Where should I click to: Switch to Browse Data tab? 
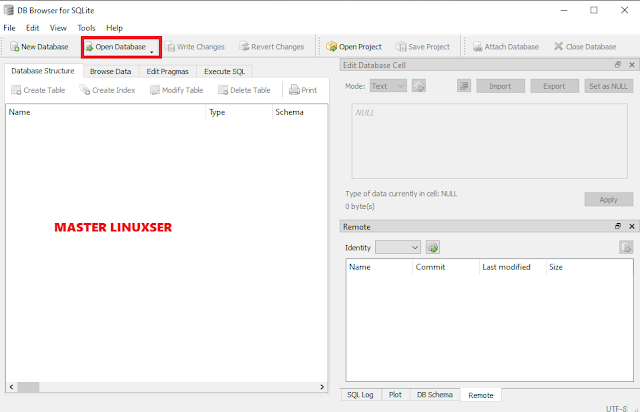pyautogui.click(x=111, y=71)
